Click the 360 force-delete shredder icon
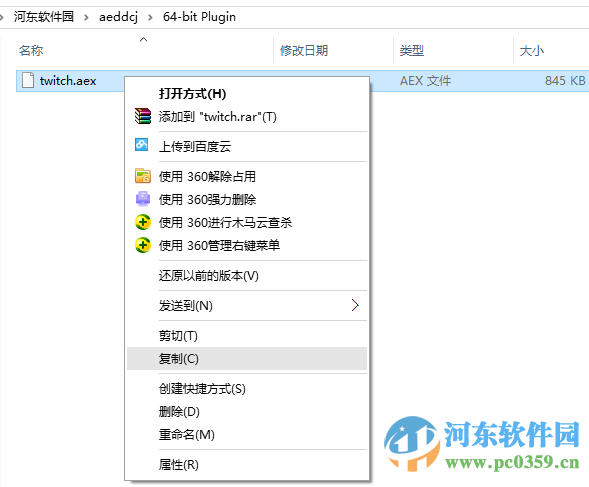The height and width of the screenshot is (487, 589). pos(143,199)
